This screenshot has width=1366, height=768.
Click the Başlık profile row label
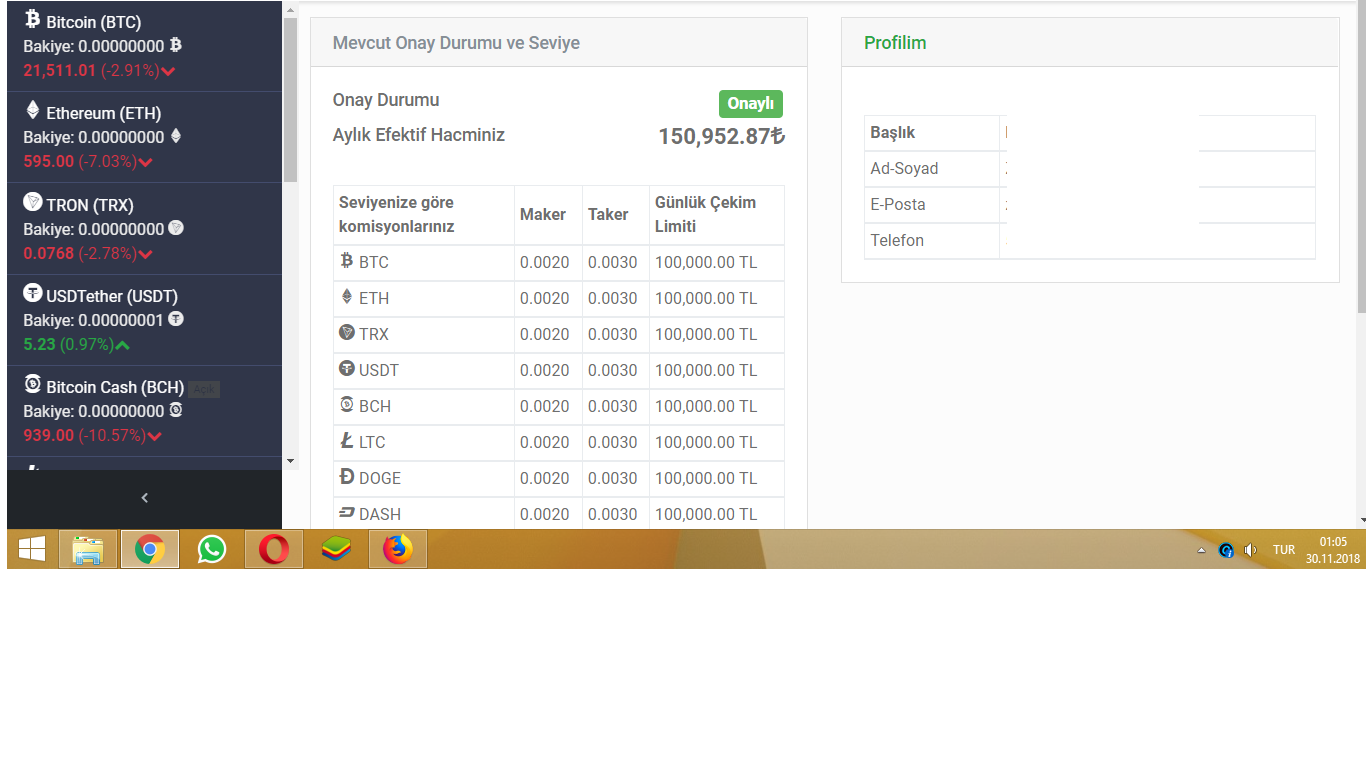(893, 132)
